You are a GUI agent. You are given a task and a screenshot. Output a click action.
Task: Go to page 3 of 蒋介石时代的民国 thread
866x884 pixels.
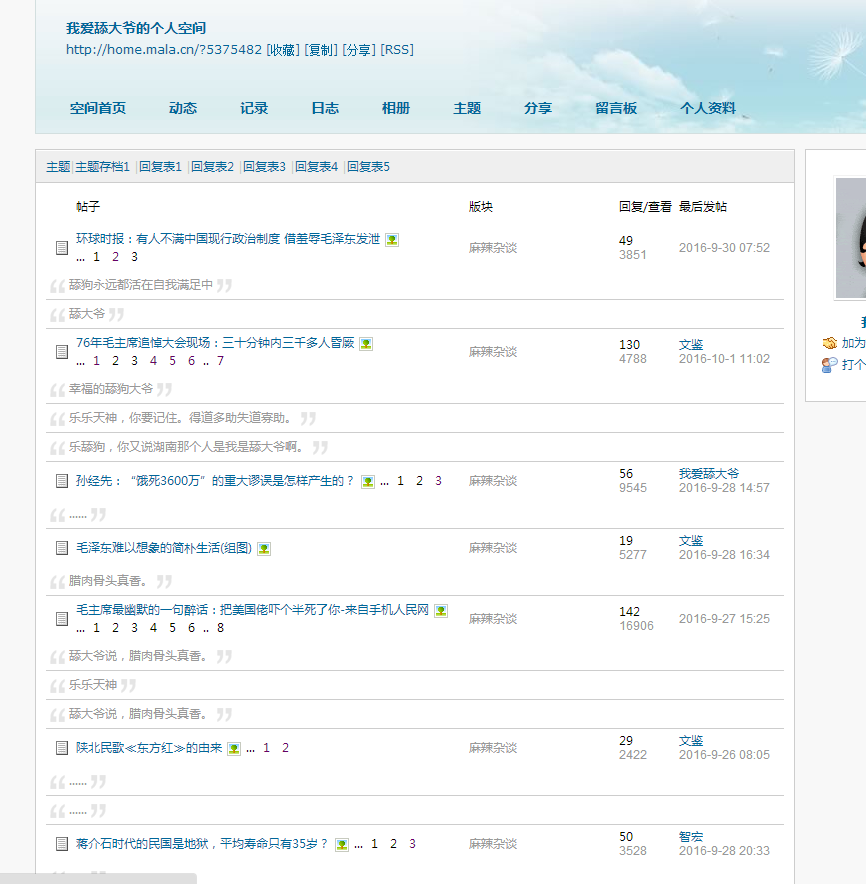412,844
